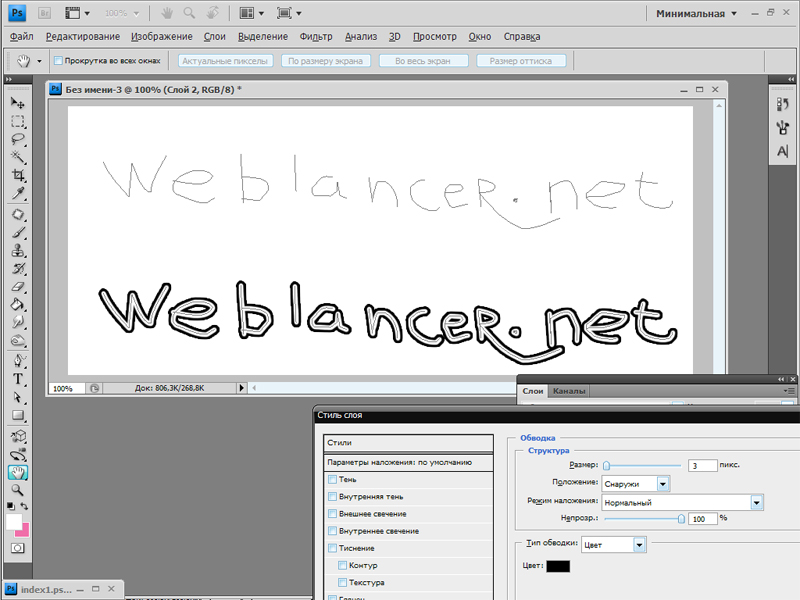Select the Pen tool
This screenshot has height=600, width=800.
pos(18,361)
